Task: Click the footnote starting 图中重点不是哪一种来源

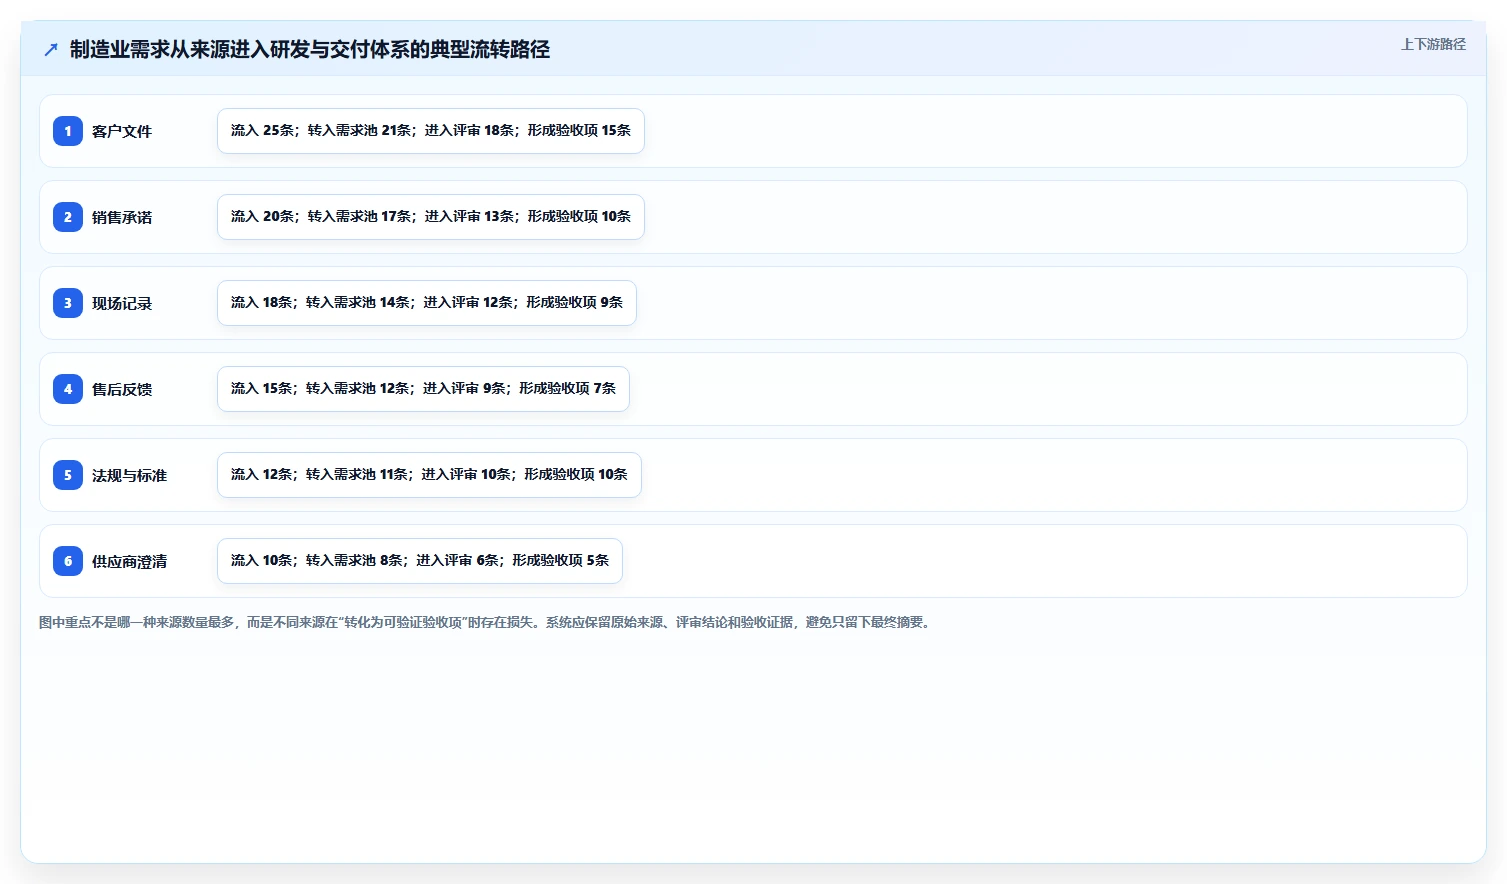Action: (x=487, y=622)
